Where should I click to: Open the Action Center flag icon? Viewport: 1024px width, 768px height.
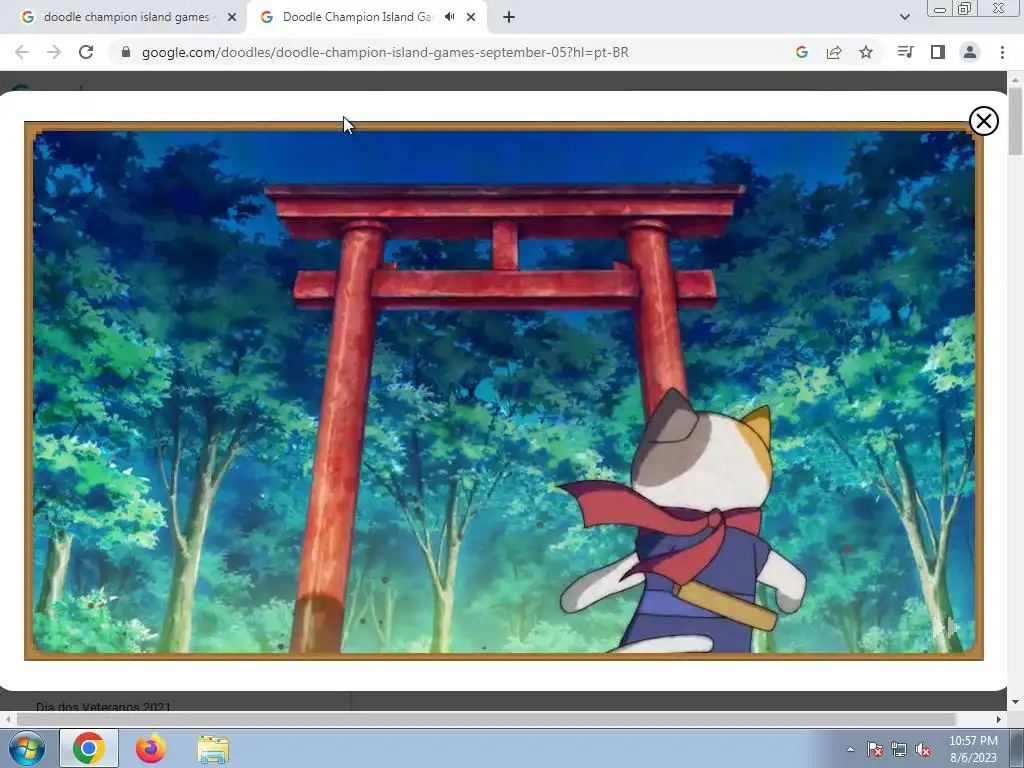click(x=875, y=750)
